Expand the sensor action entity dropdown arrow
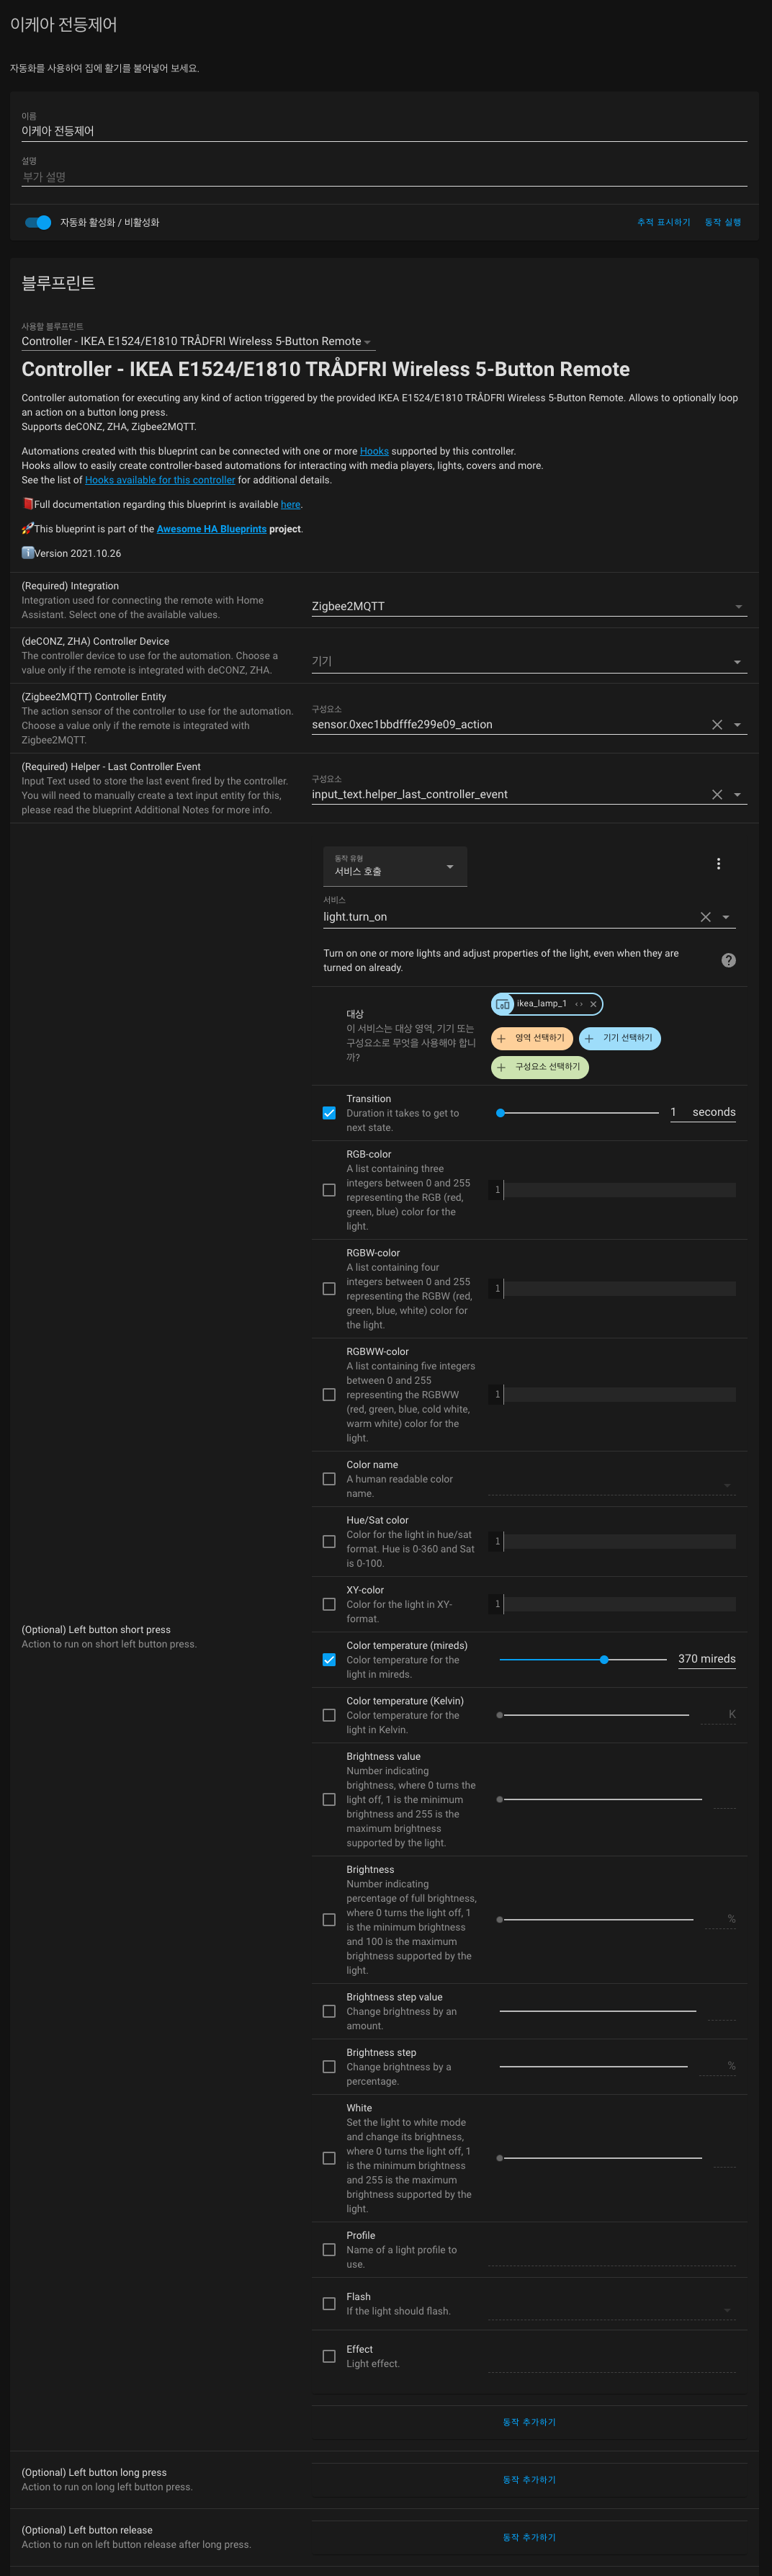 coord(737,725)
